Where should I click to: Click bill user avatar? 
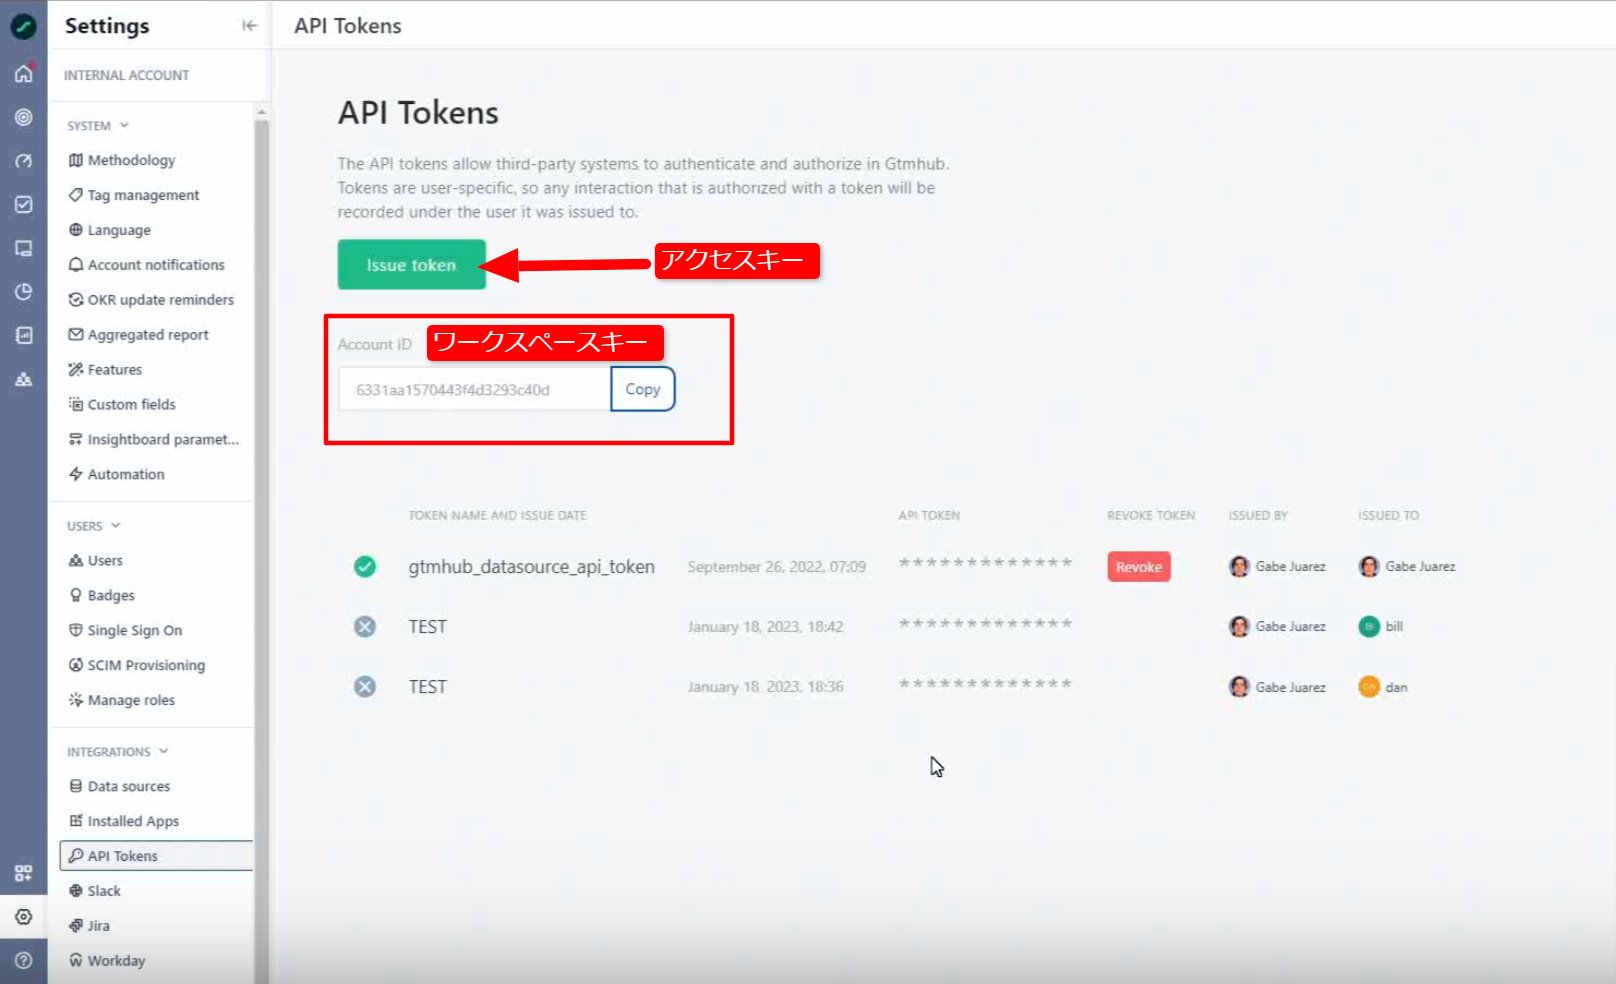point(1369,627)
